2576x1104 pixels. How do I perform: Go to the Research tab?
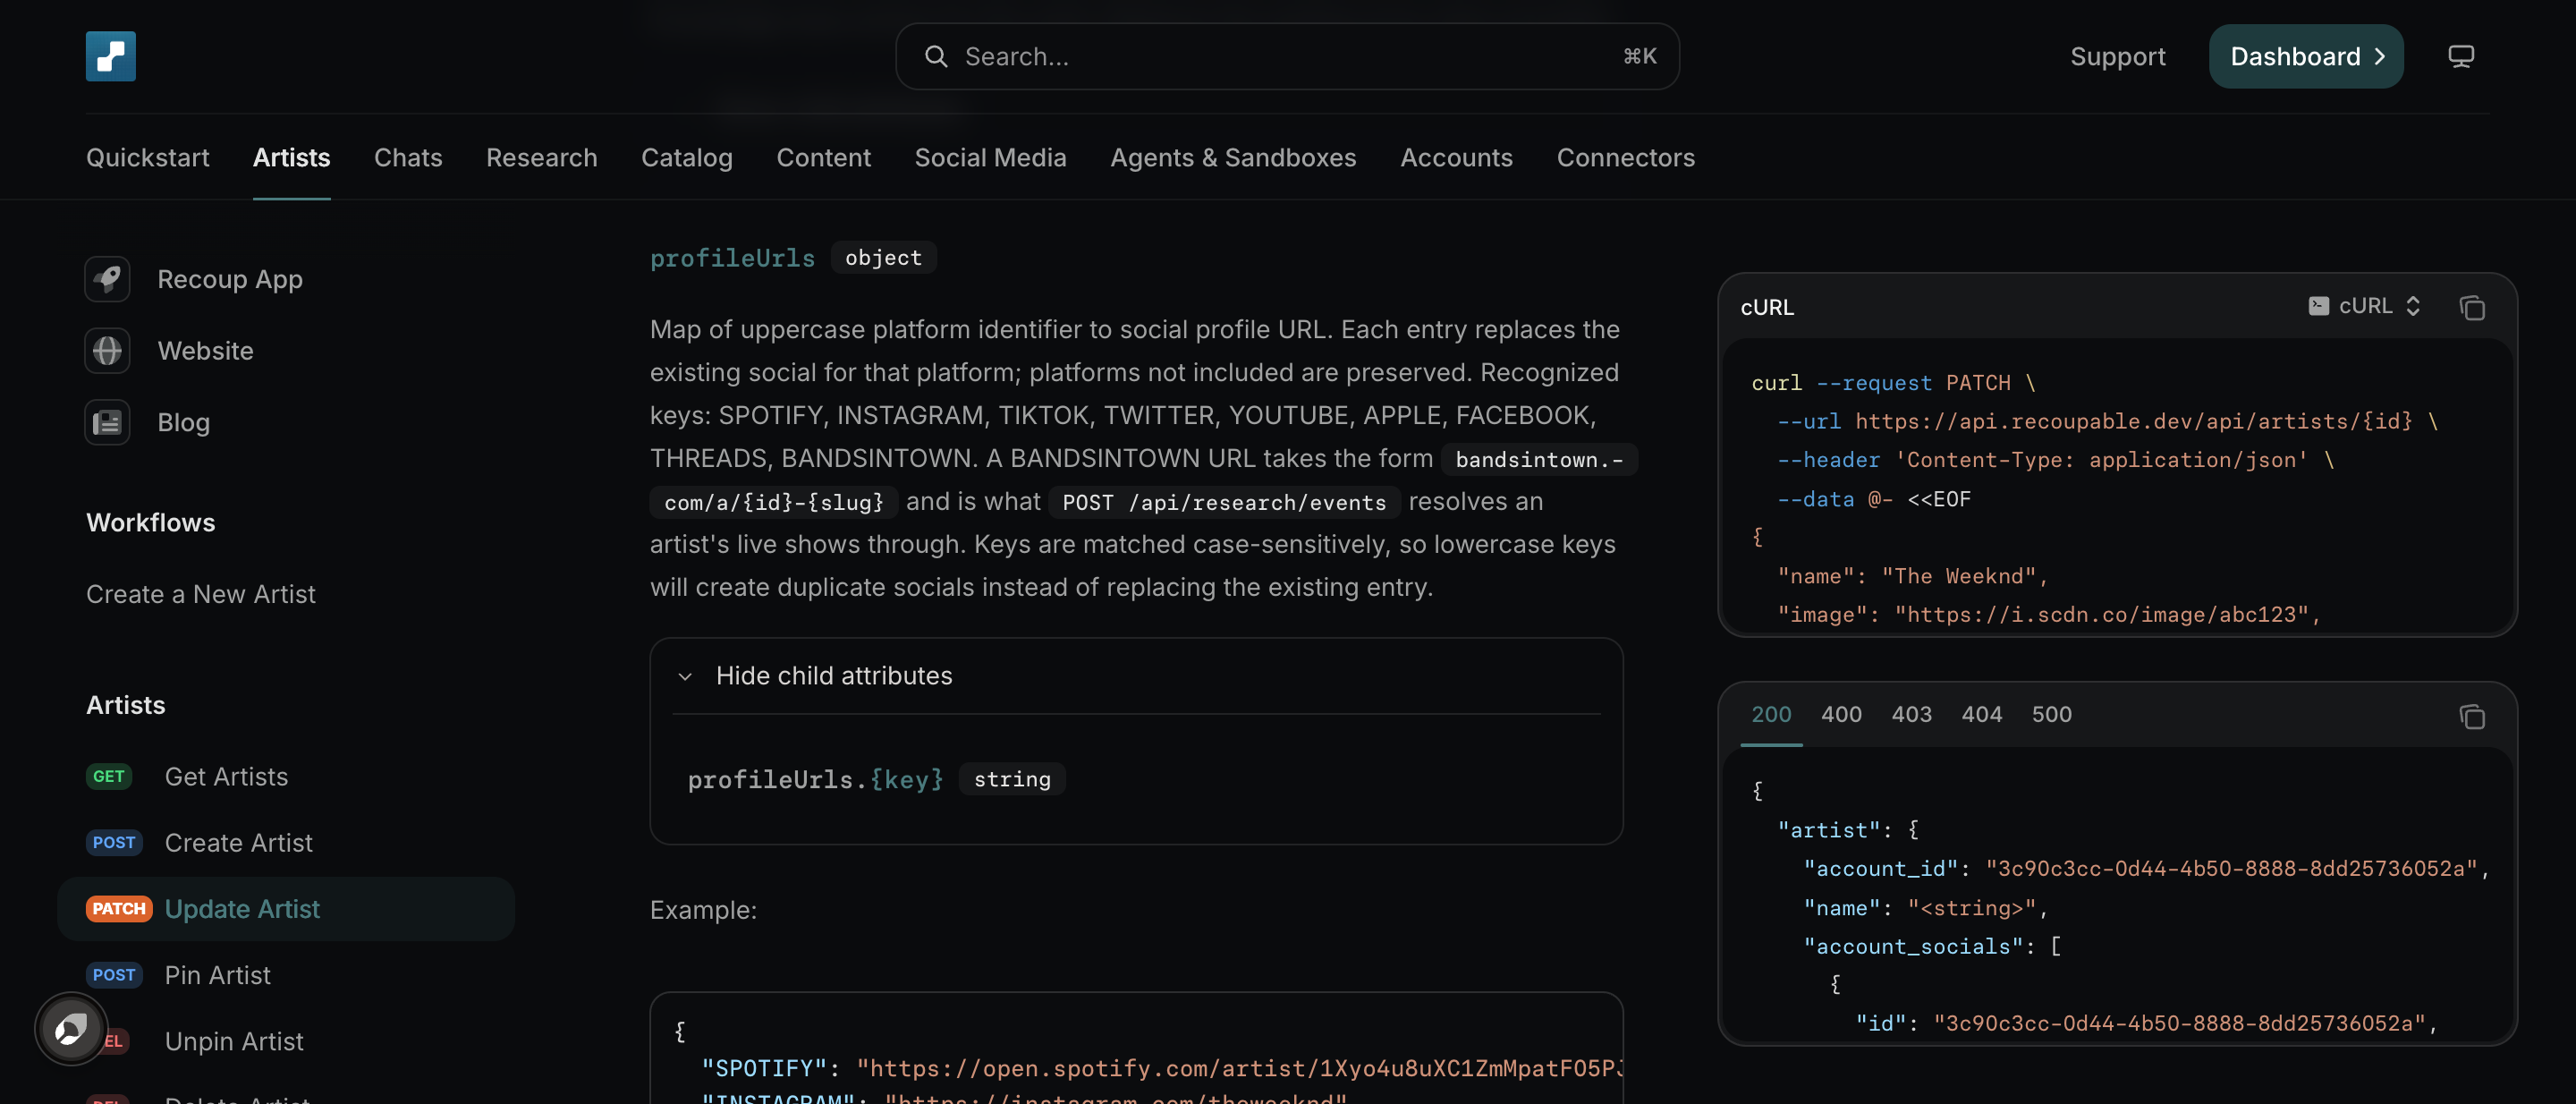[542, 157]
